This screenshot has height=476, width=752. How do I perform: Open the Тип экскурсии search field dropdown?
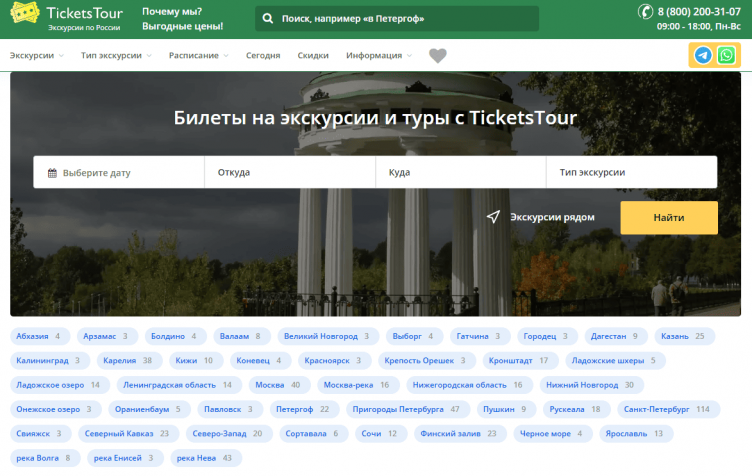coord(632,172)
